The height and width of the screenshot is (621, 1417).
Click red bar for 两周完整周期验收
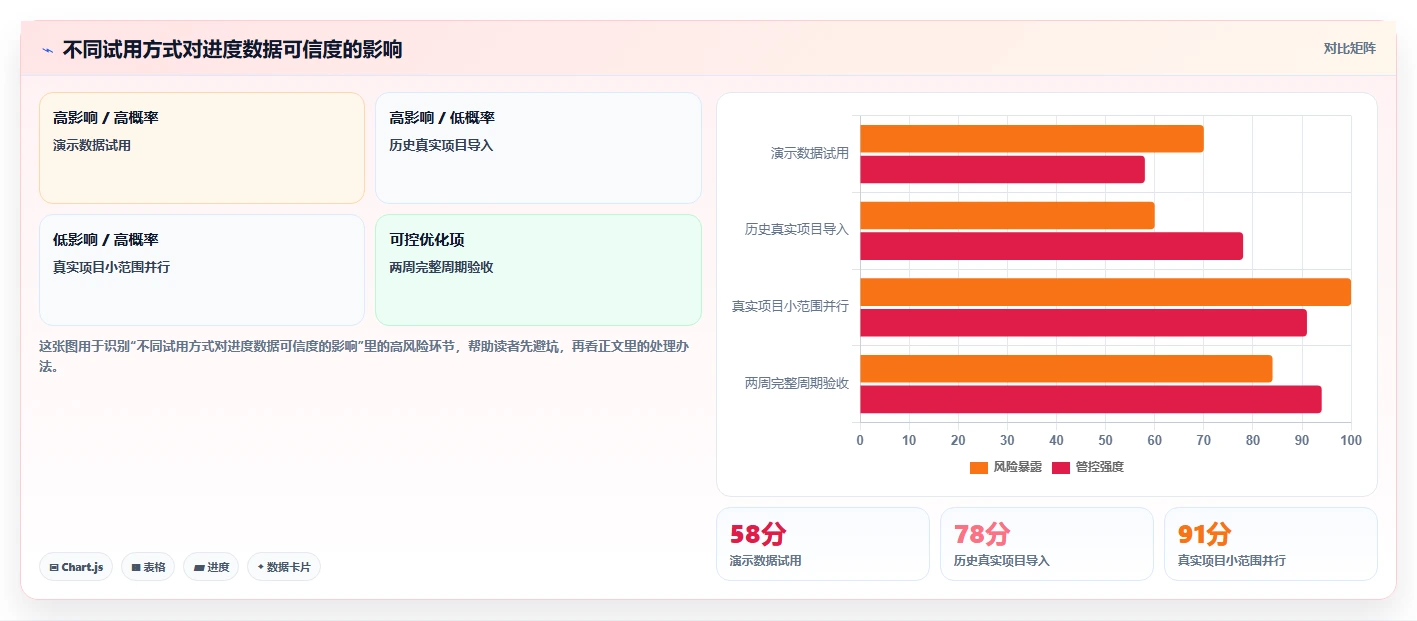[x=1091, y=399]
